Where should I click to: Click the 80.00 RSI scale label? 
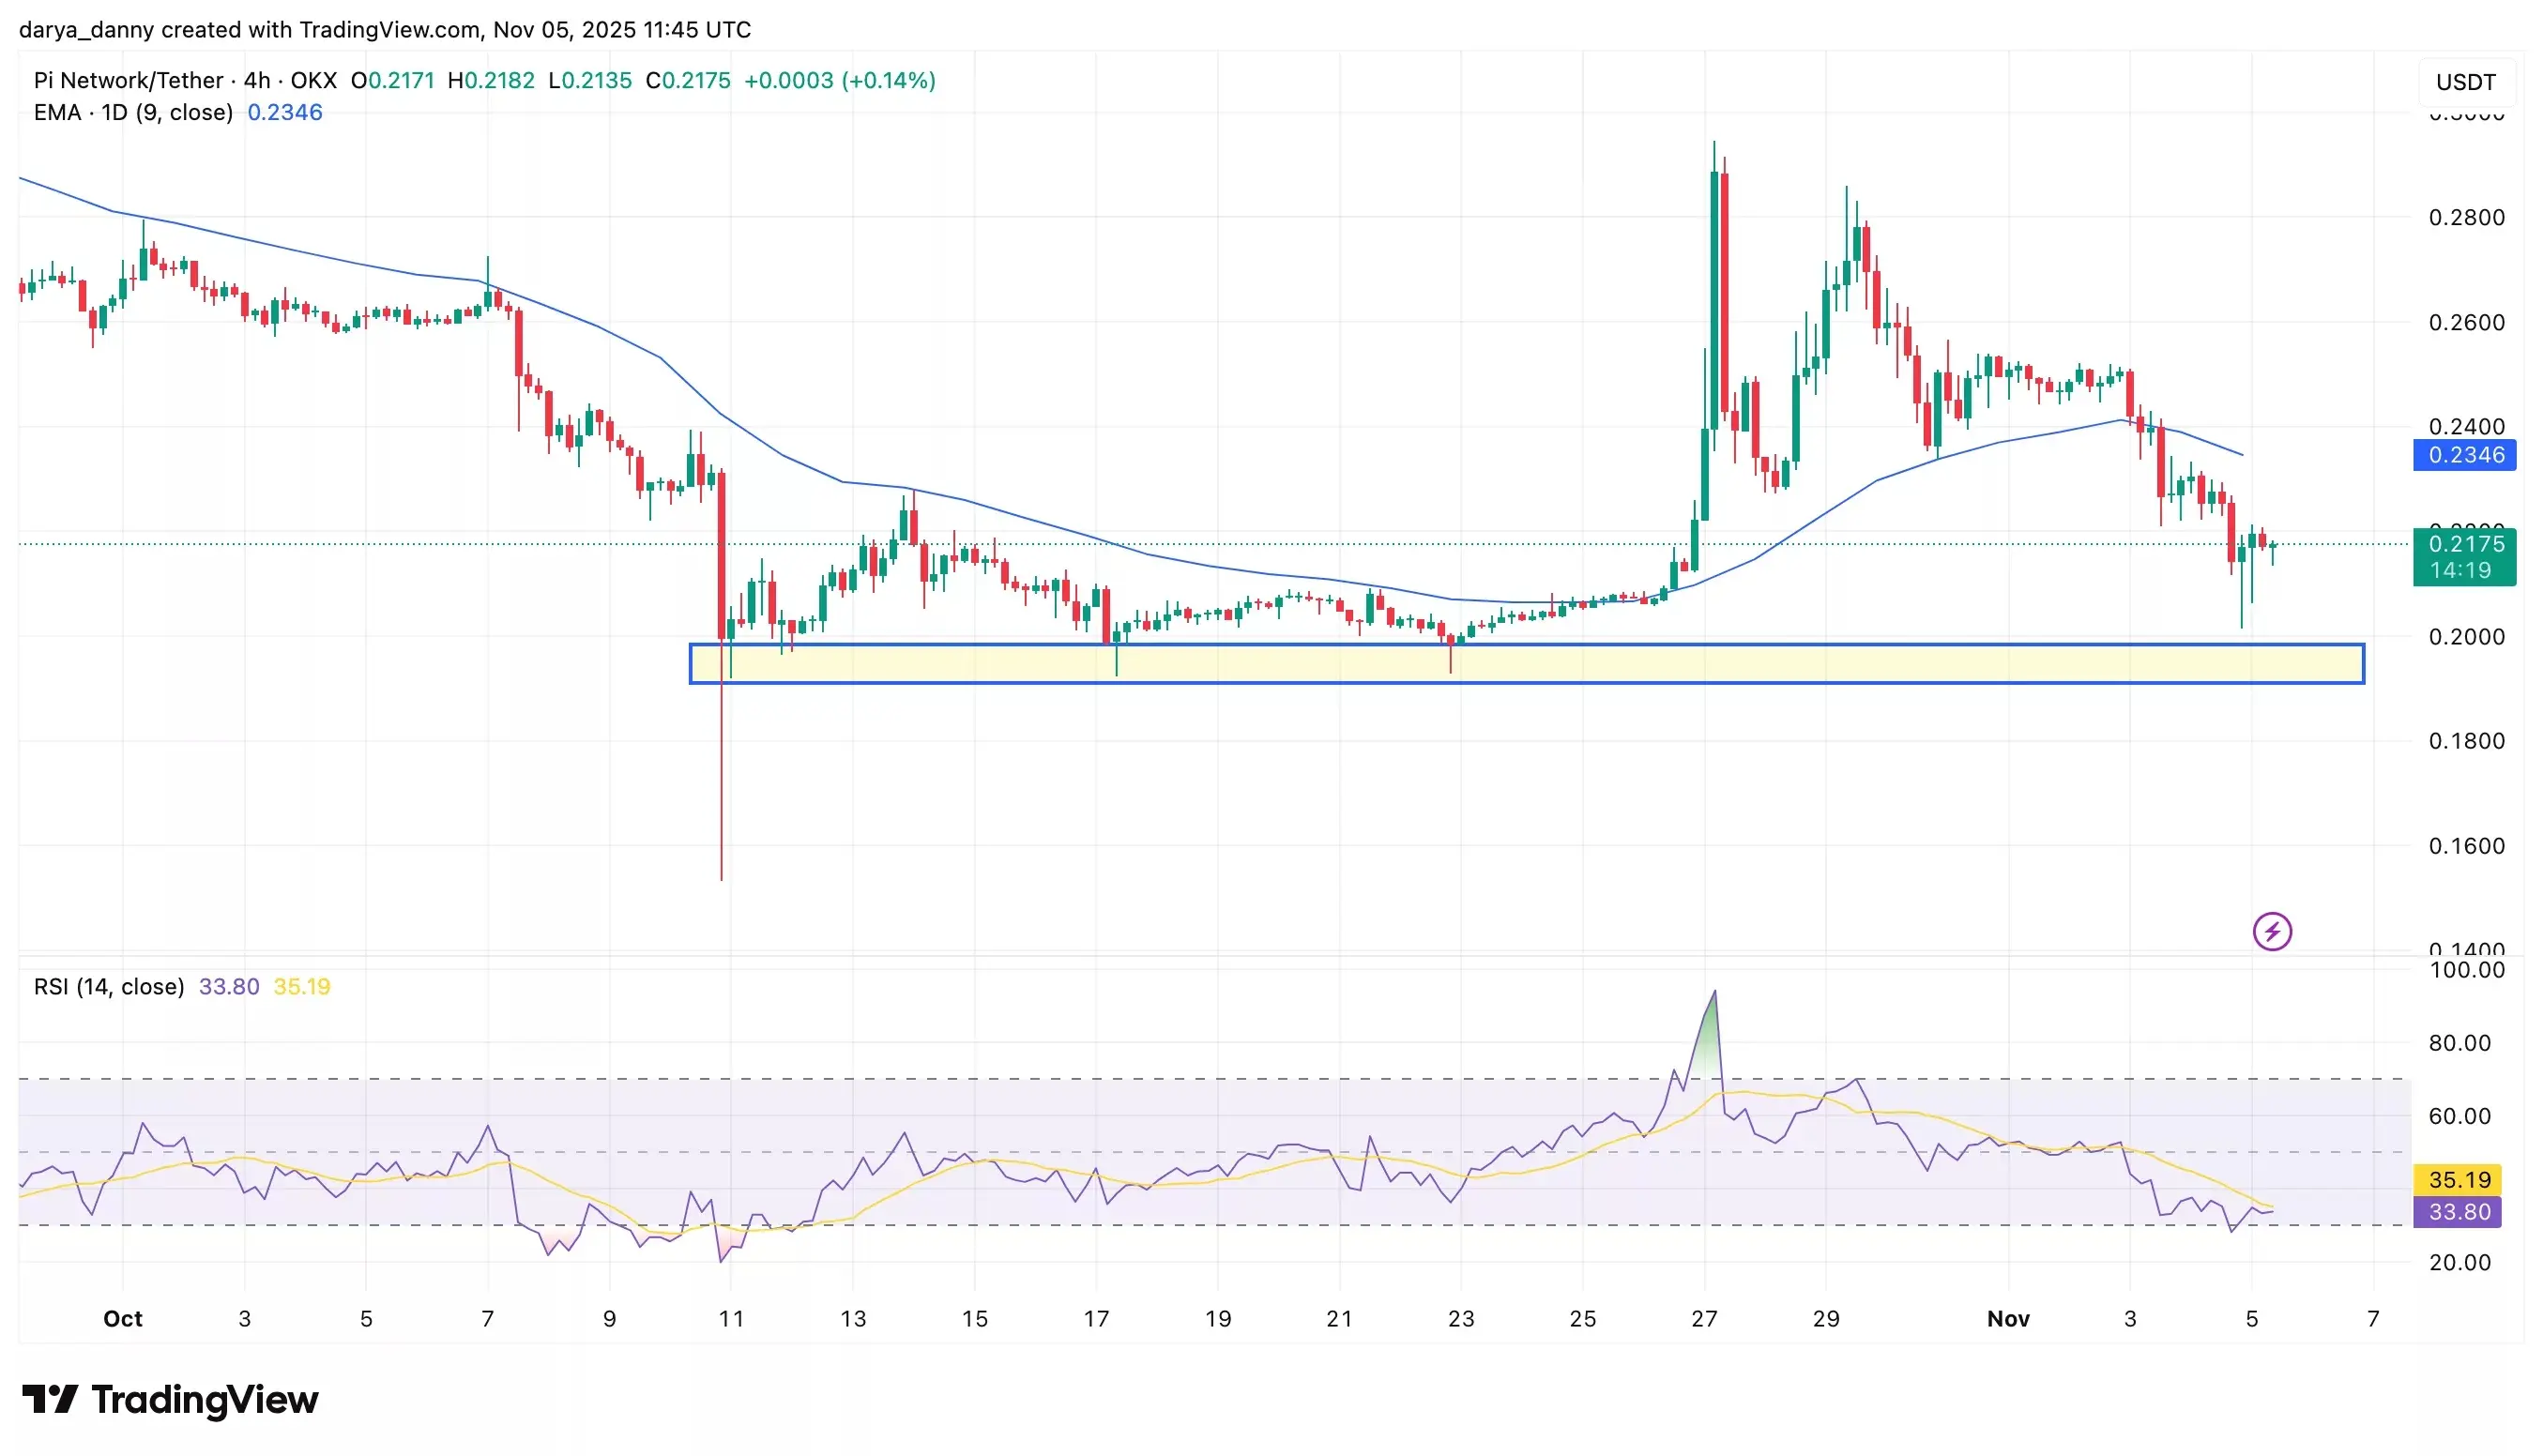pos(2459,1043)
